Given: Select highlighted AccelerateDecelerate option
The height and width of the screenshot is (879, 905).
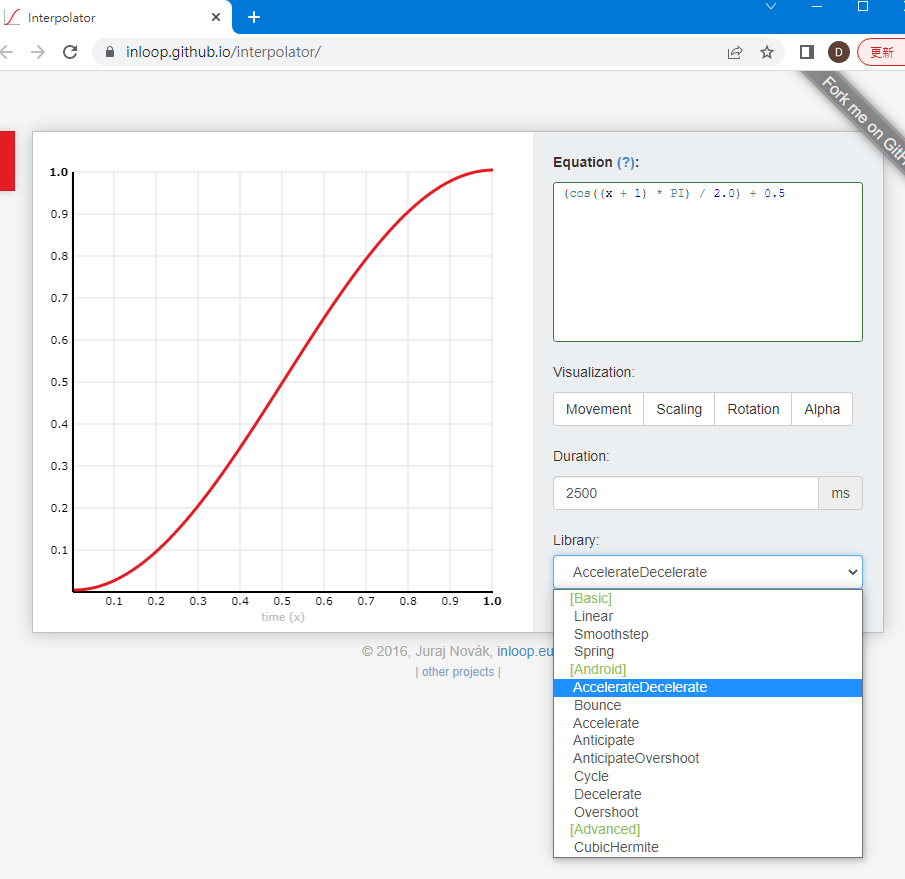Looking at the screenshot, I should pos(708,687).
